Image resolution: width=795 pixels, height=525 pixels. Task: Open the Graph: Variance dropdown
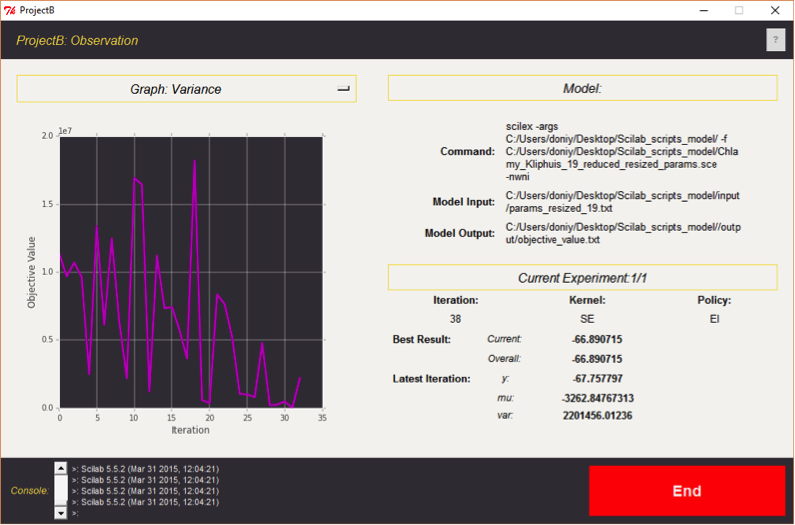click(187, 89)
